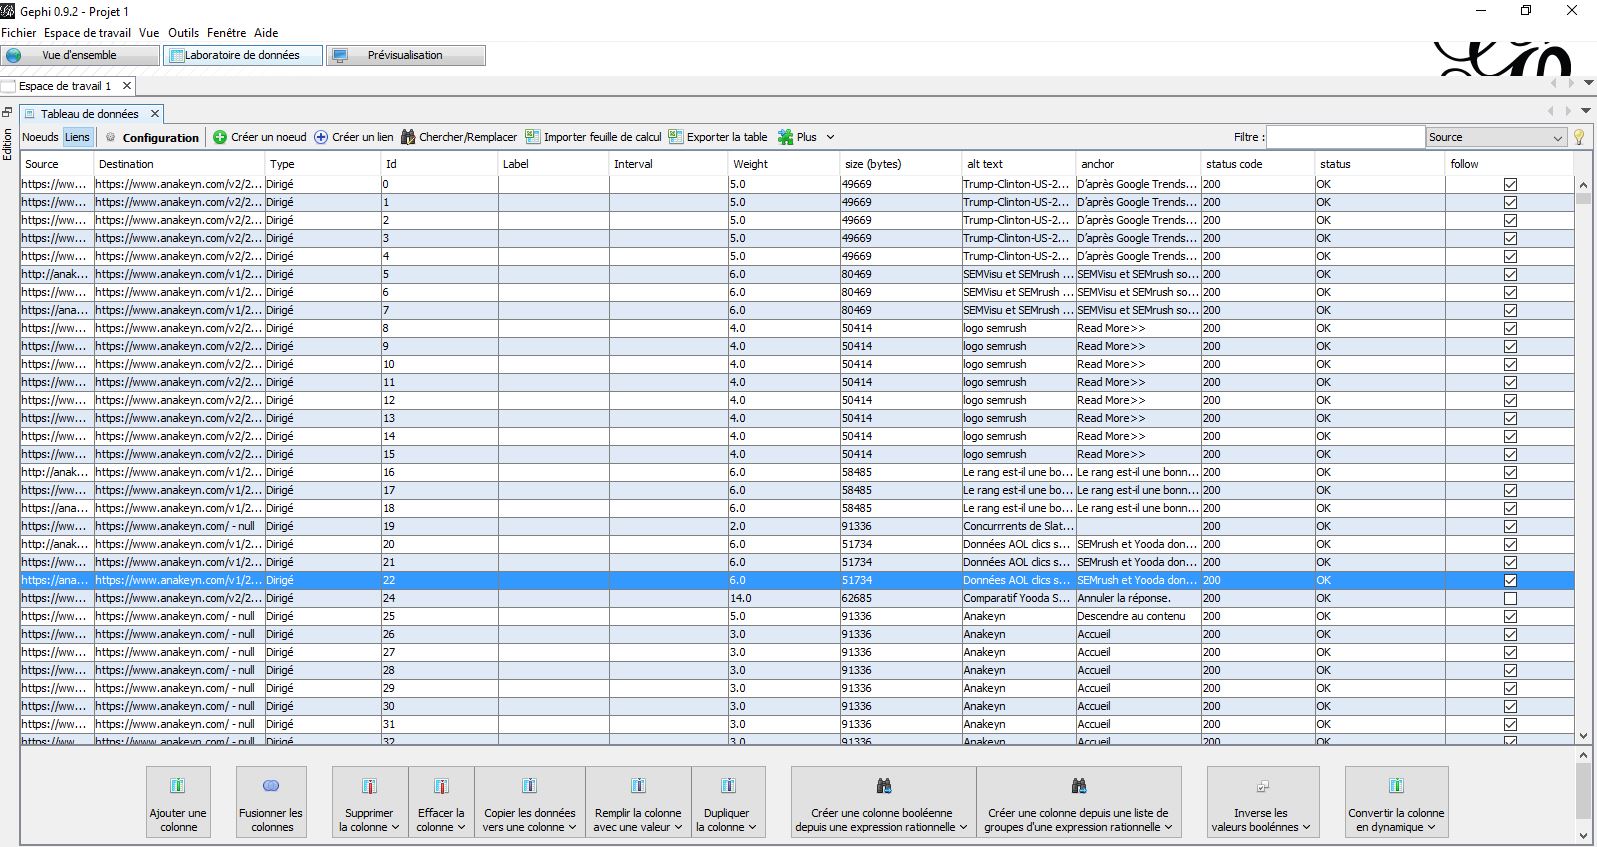This screenshot has width=1597, height=847.
Task: Click the tab list dropdown arrow
Action: (1586, 110)
